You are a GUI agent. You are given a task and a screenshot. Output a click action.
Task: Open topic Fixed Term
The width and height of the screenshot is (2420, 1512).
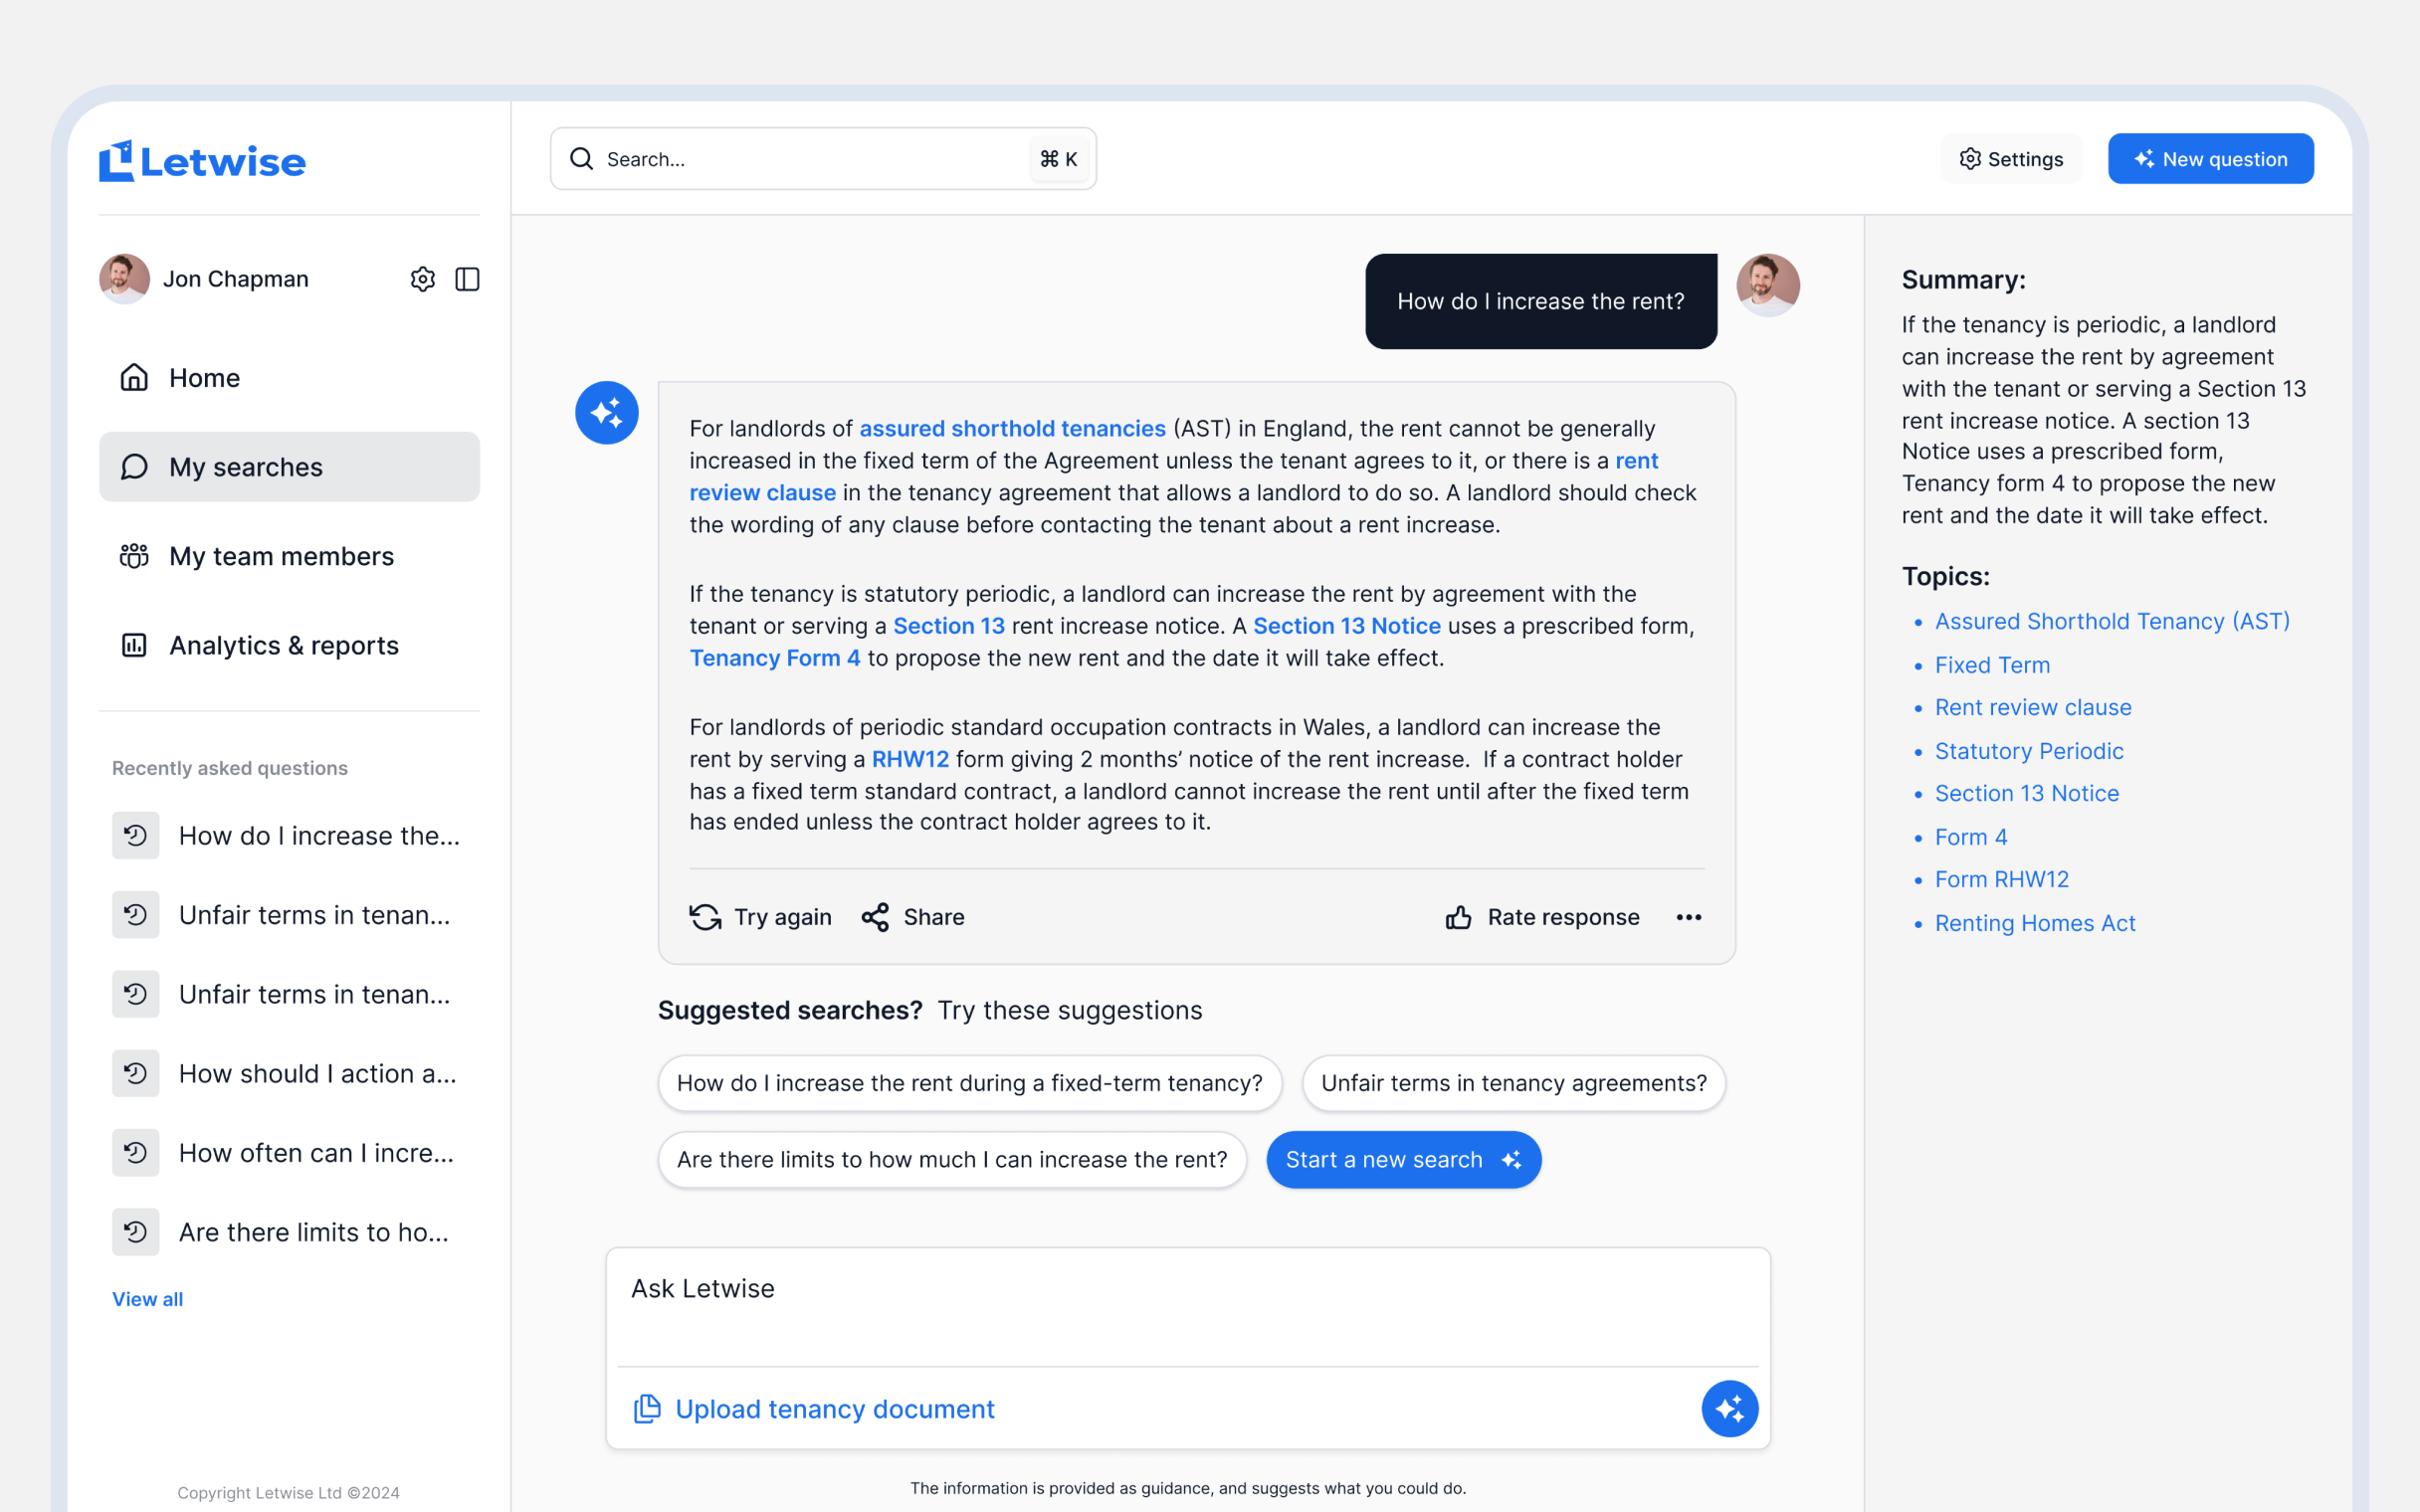coord(1991,665)
